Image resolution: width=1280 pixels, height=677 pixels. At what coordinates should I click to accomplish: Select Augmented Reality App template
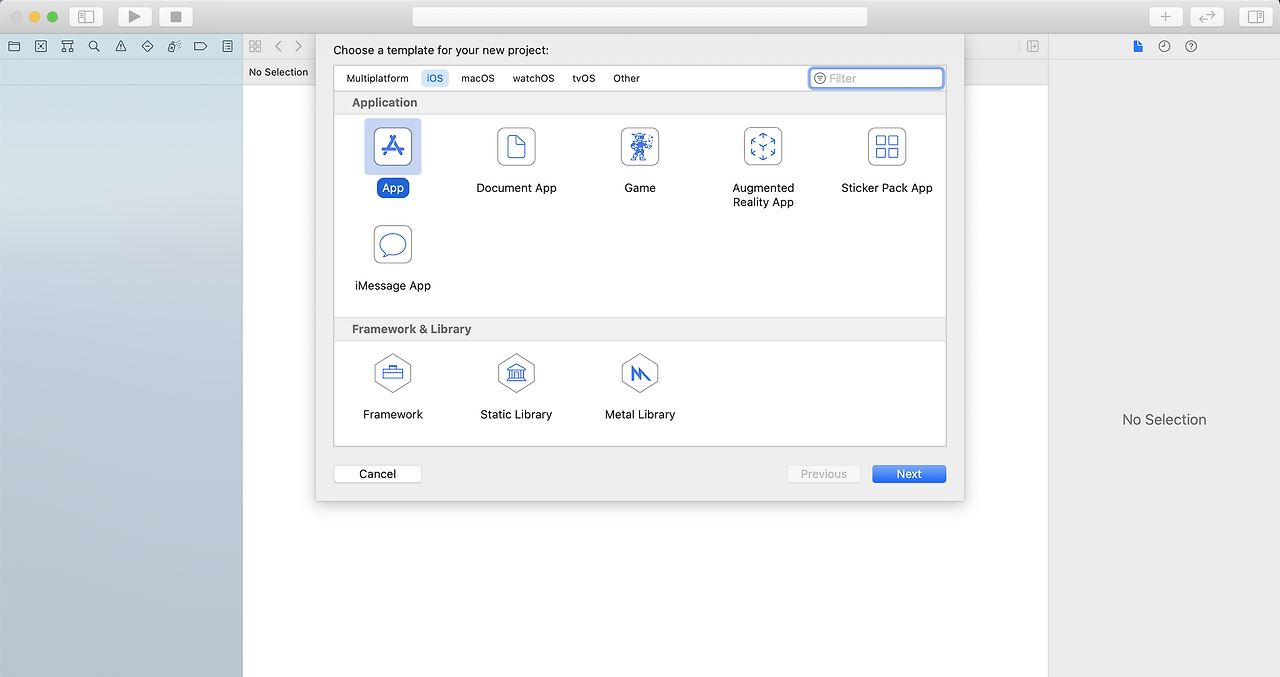(x=763, y=147)
